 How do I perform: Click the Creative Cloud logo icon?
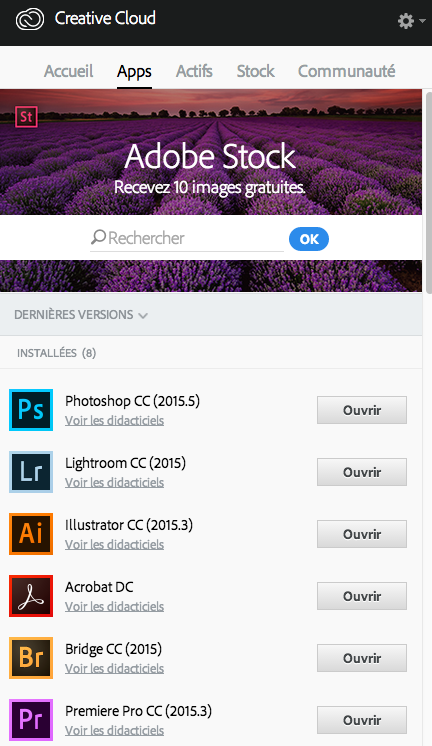point(29,20)
